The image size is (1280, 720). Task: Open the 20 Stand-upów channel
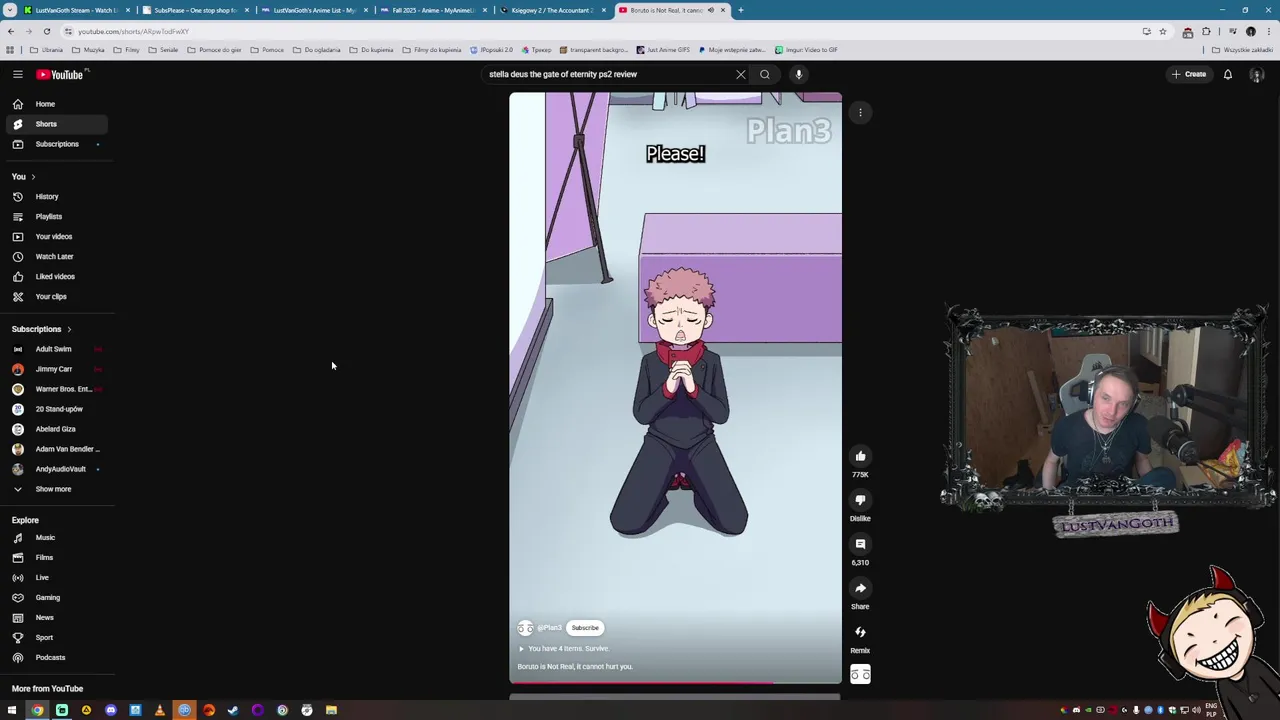[56, 409]
